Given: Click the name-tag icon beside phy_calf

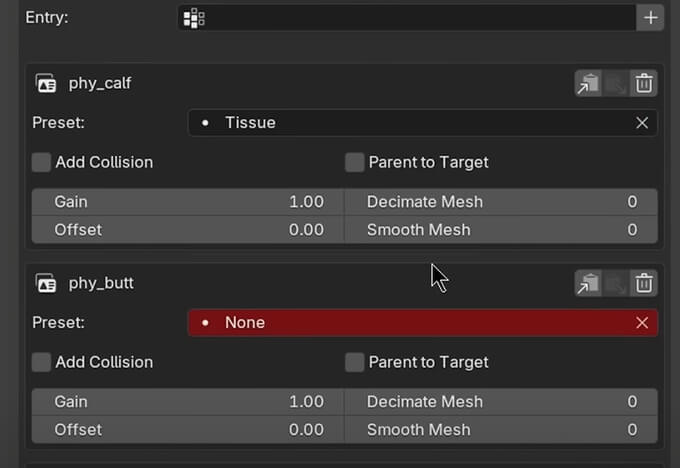Looking at the screenshot, I should 46,83.
